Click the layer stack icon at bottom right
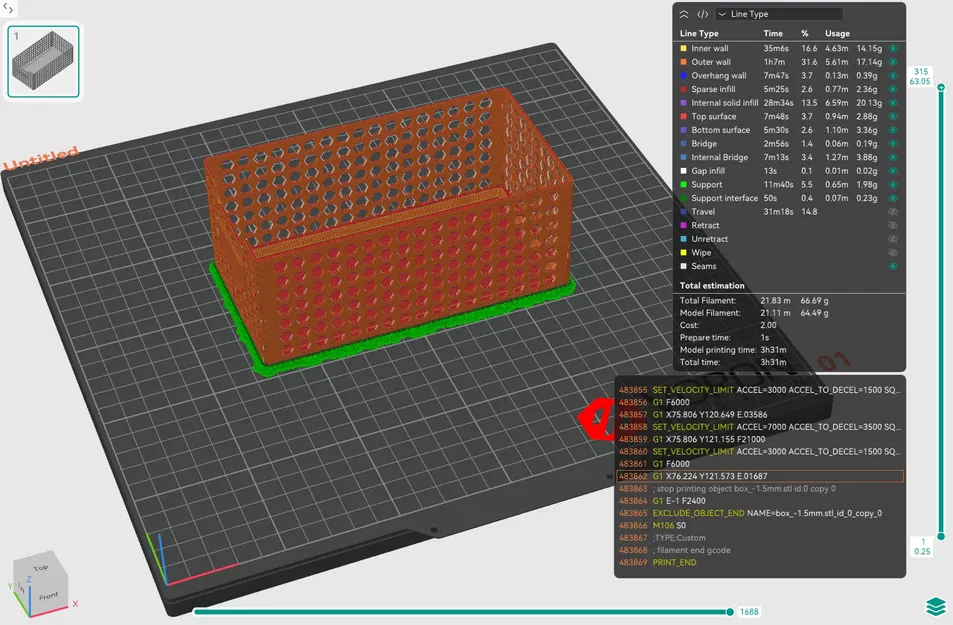The image size is (953, 625). 936,604
